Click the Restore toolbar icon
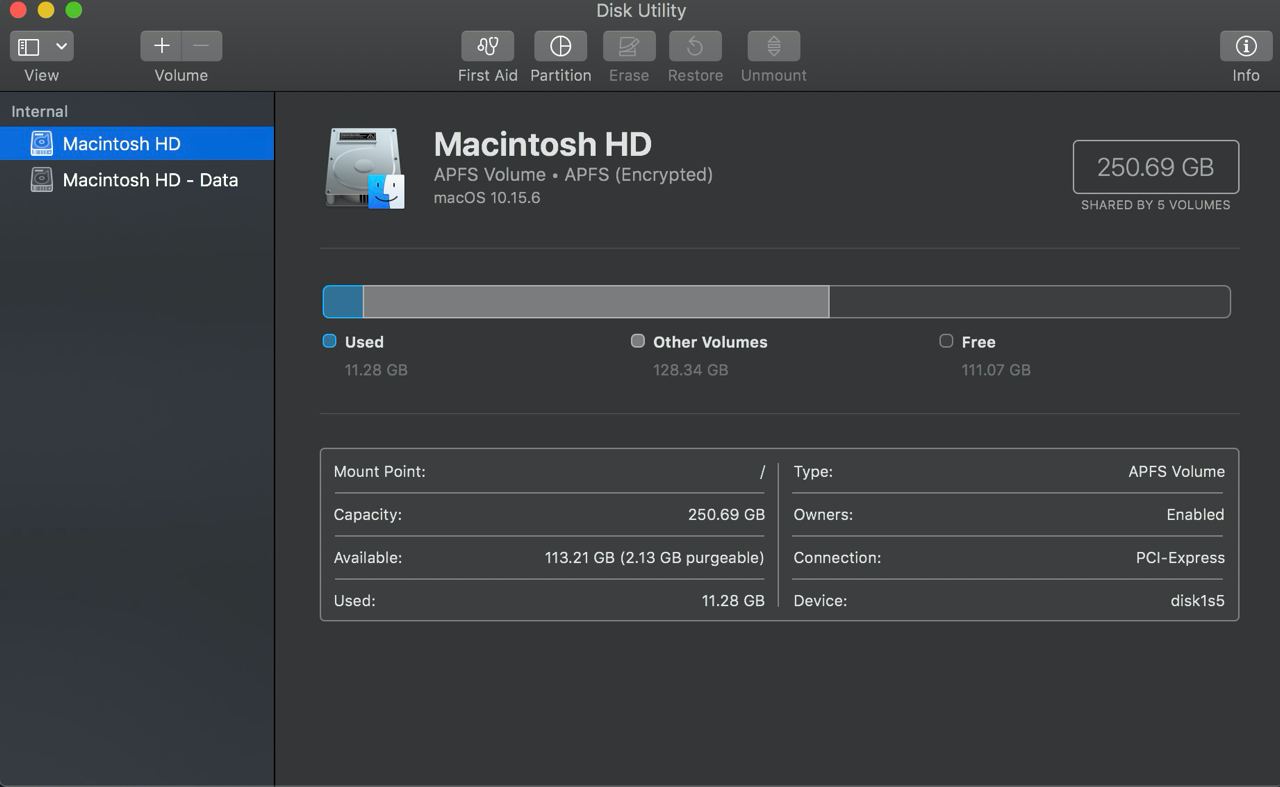 [x=695, y=46]
